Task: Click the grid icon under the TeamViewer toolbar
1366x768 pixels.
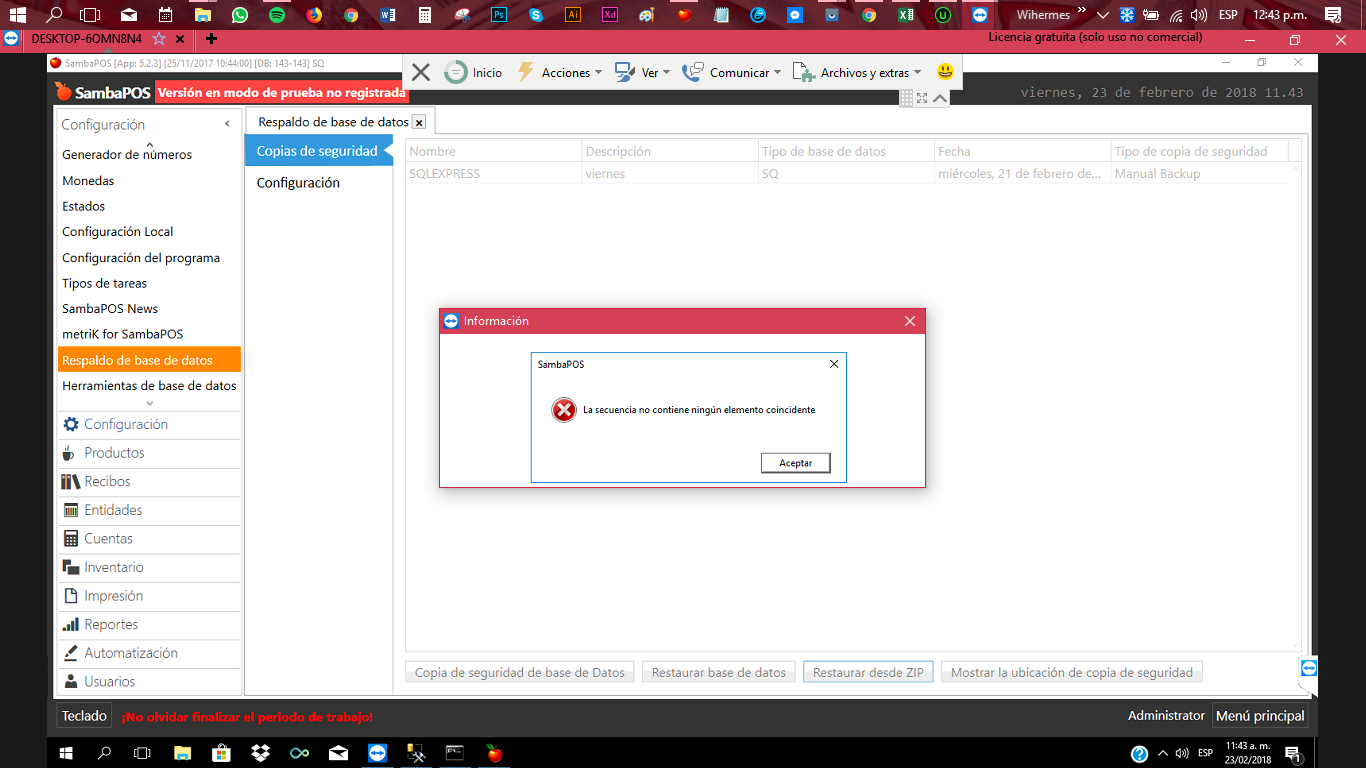Action: click(906, 98)
